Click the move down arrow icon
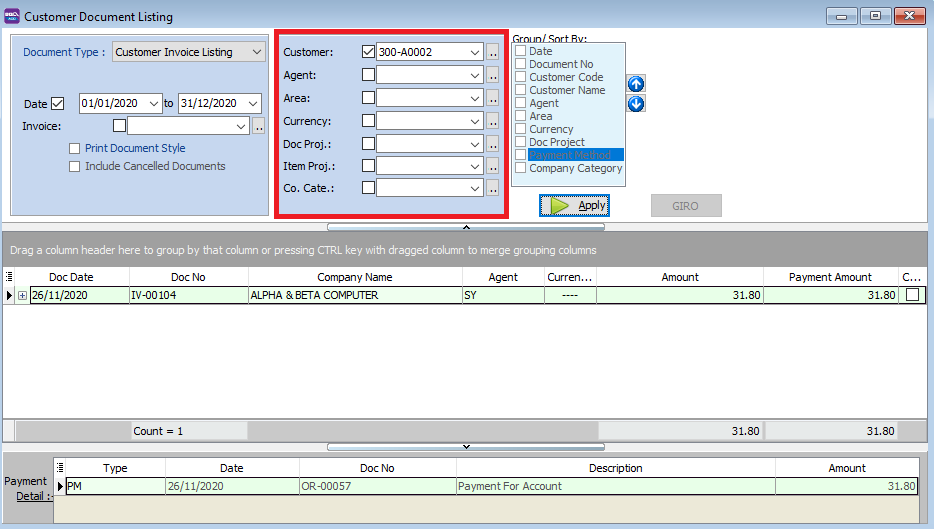Image resolution: width=934 pixels, height=529 pixels. pyautogui.click(x=636, y=104)
